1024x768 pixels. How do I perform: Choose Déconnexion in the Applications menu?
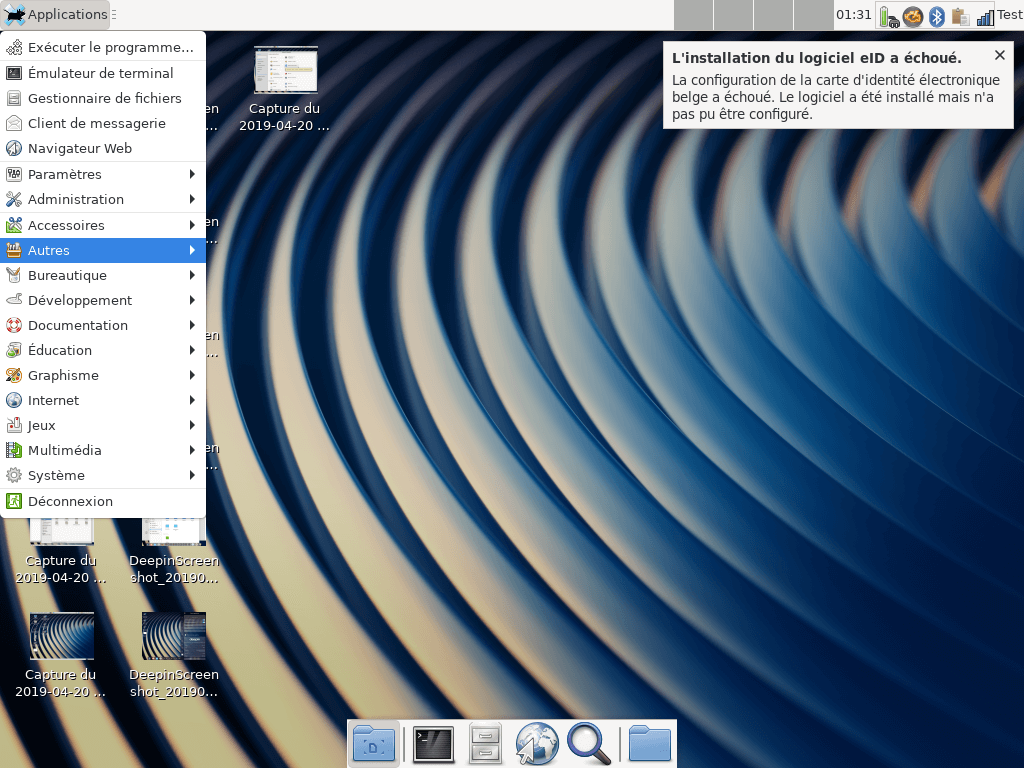pos(103,501)
